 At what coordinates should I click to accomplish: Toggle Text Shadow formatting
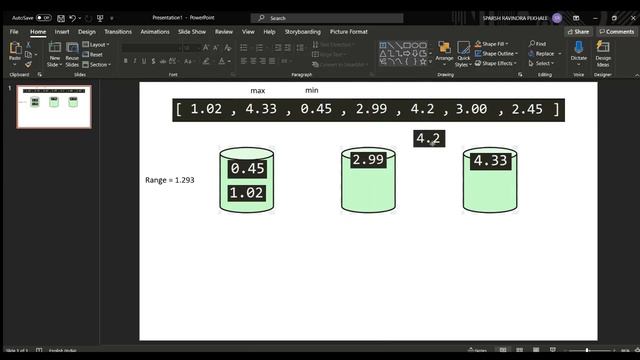coord(153,61)
